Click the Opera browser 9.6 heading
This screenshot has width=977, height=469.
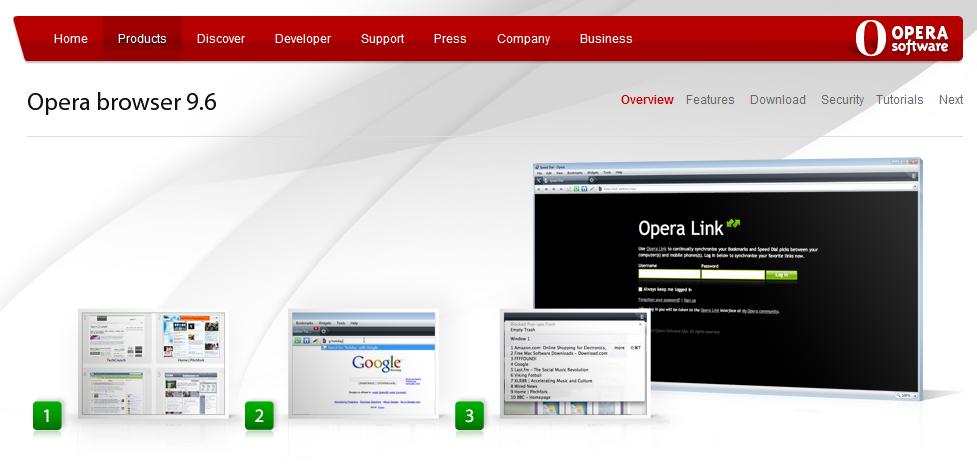click(x=122, y=102)
